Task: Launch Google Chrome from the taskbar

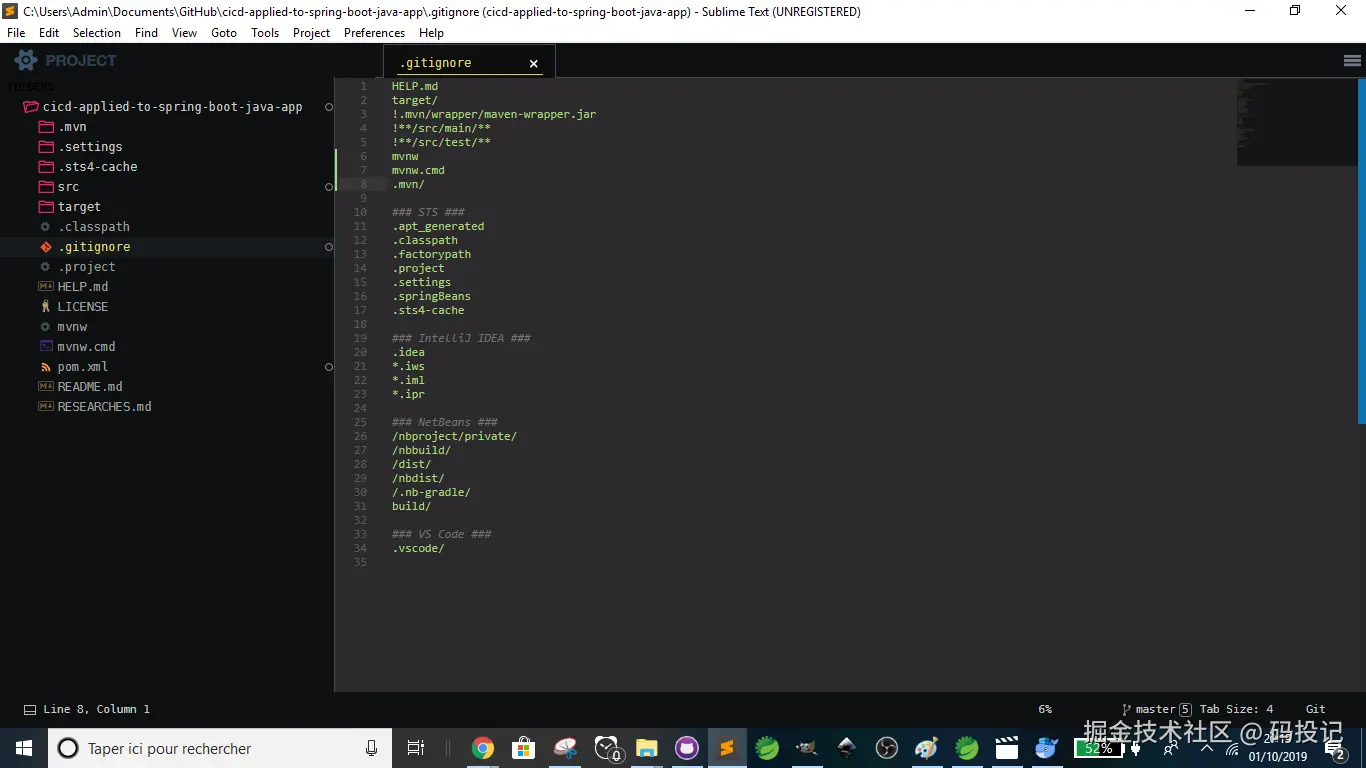Action: click(x=483, y=748)
